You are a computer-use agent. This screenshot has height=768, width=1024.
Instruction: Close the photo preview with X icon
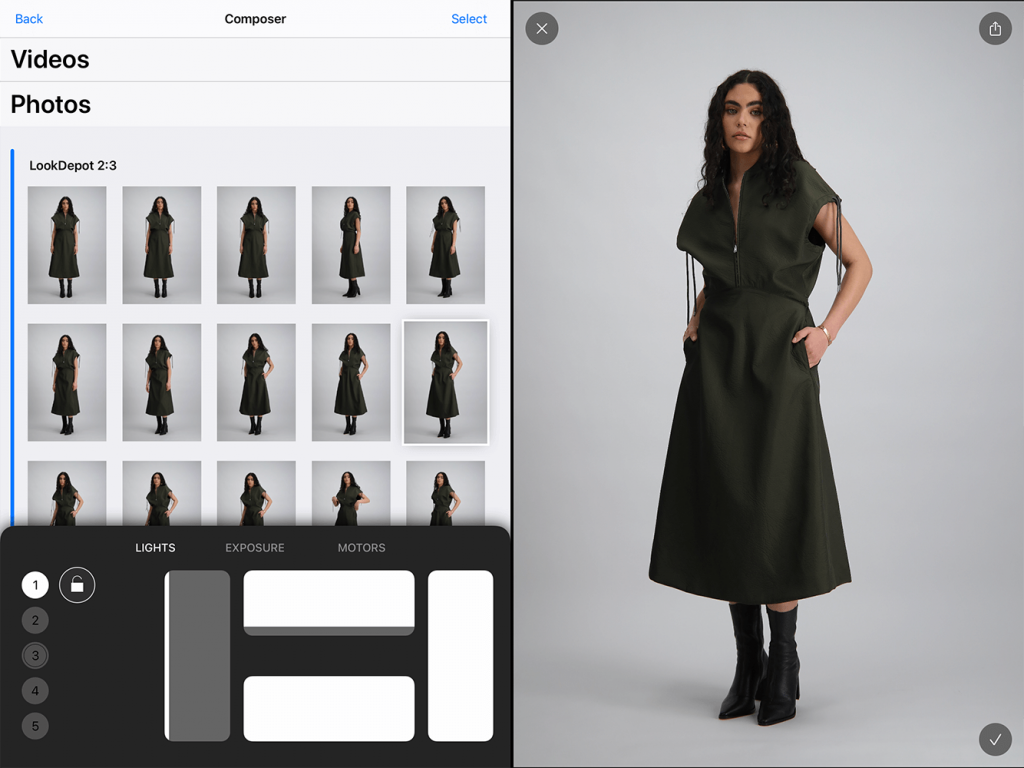point(541,29)
